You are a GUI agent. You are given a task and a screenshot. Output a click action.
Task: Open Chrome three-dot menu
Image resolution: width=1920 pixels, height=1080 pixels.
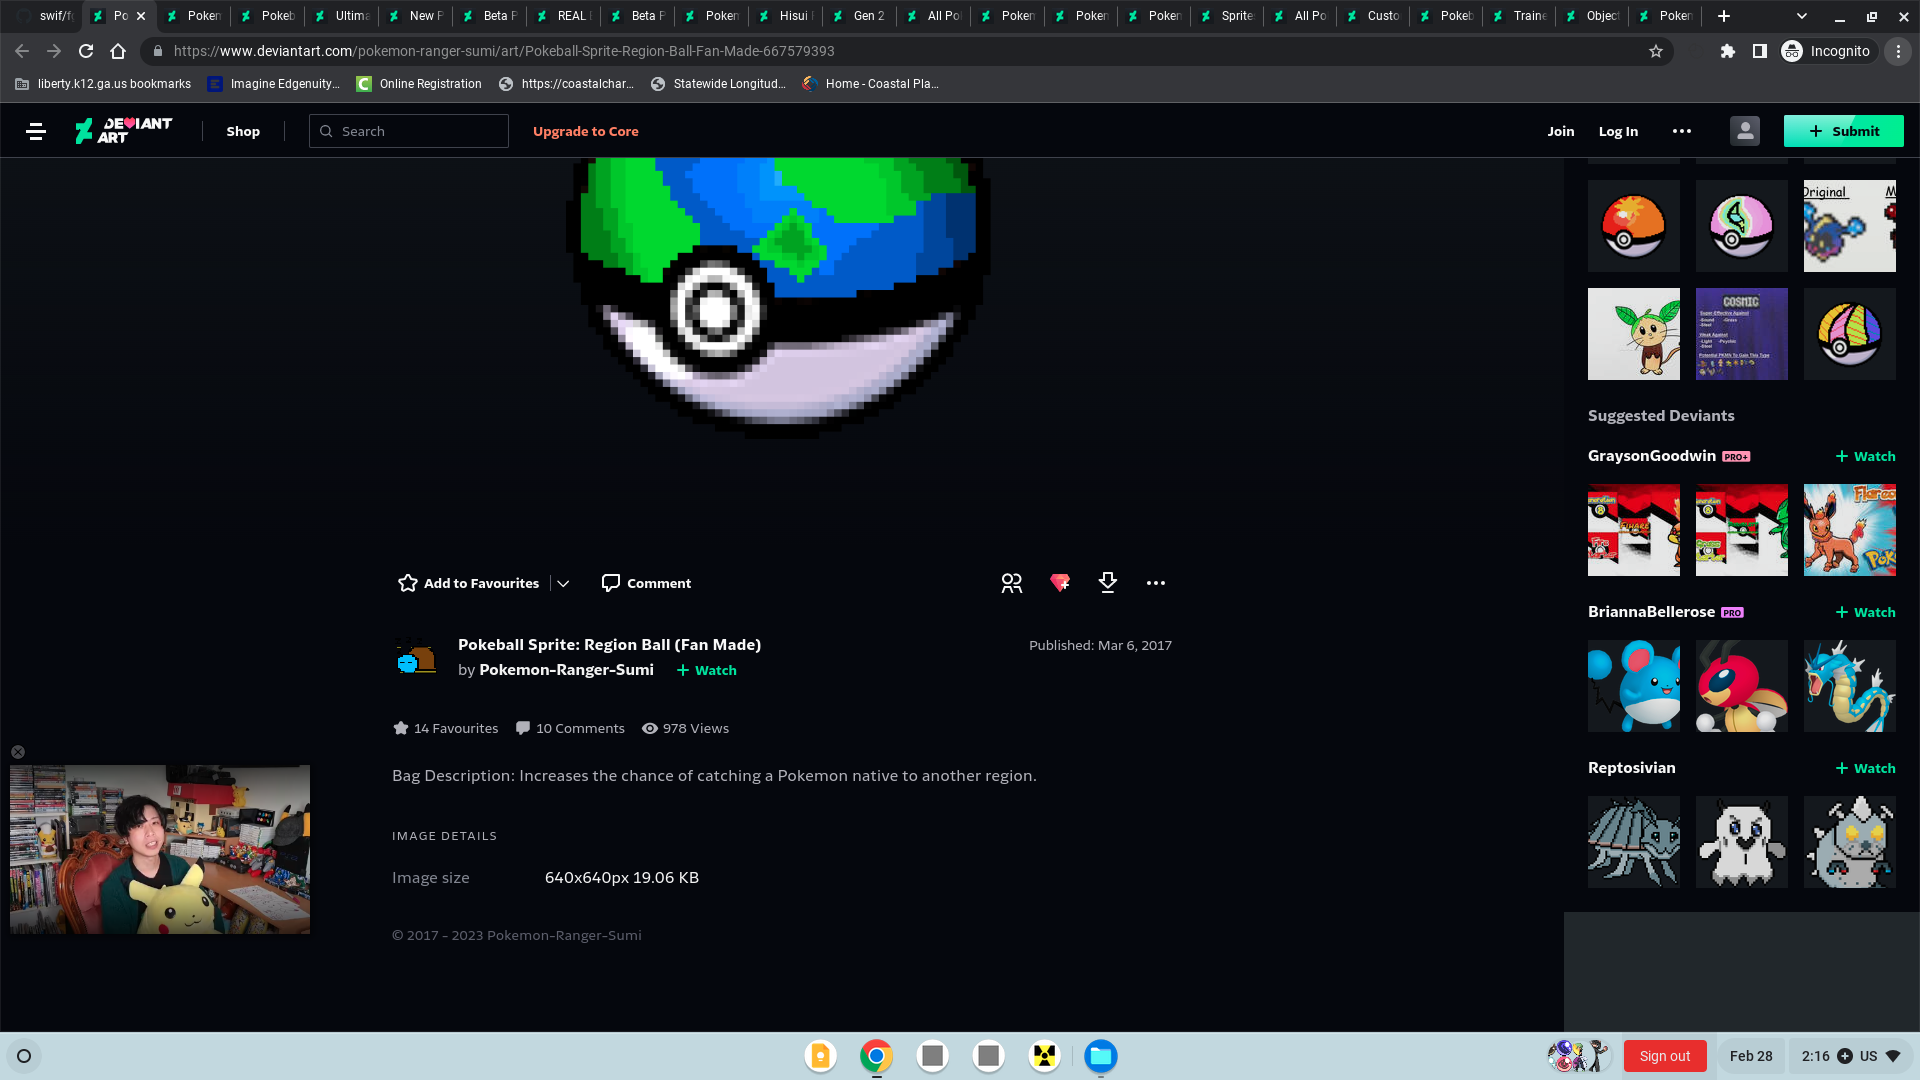click(x=1898, y=51)
